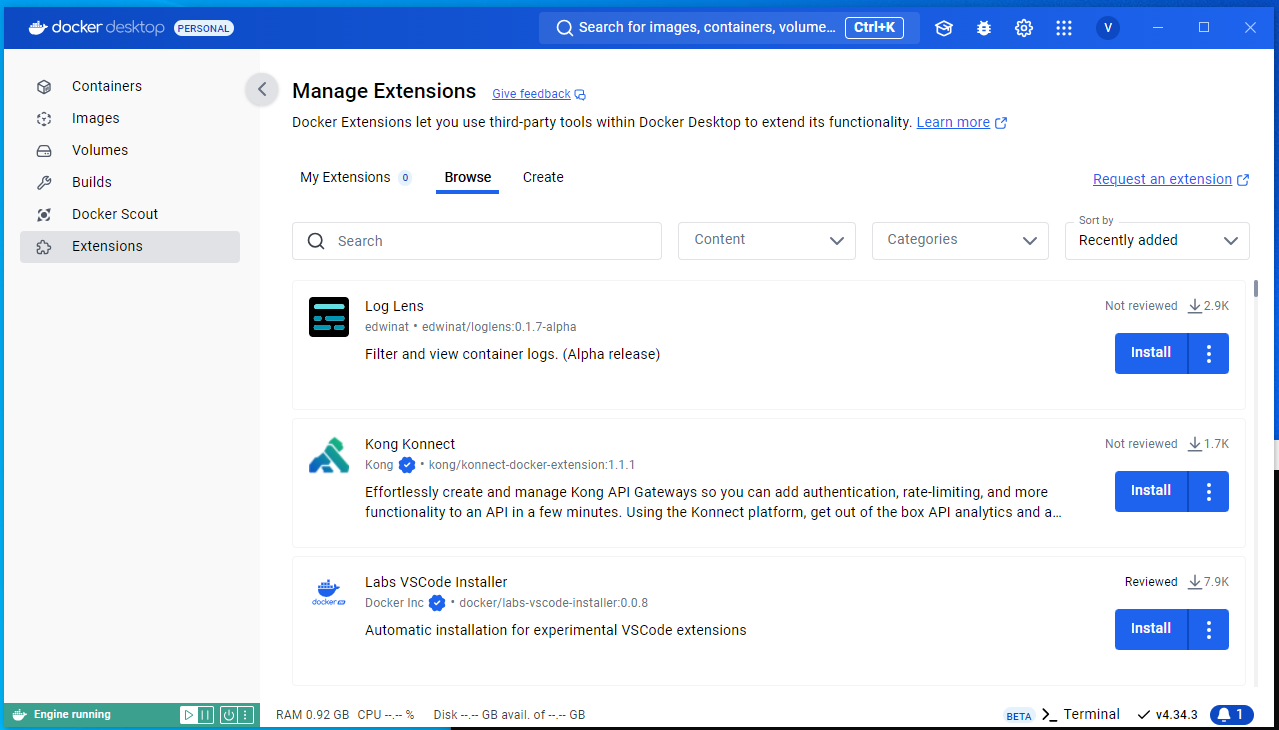Click the RAM 0.92 GB status text
1279x730 pixels.
(x=312, y=715)
